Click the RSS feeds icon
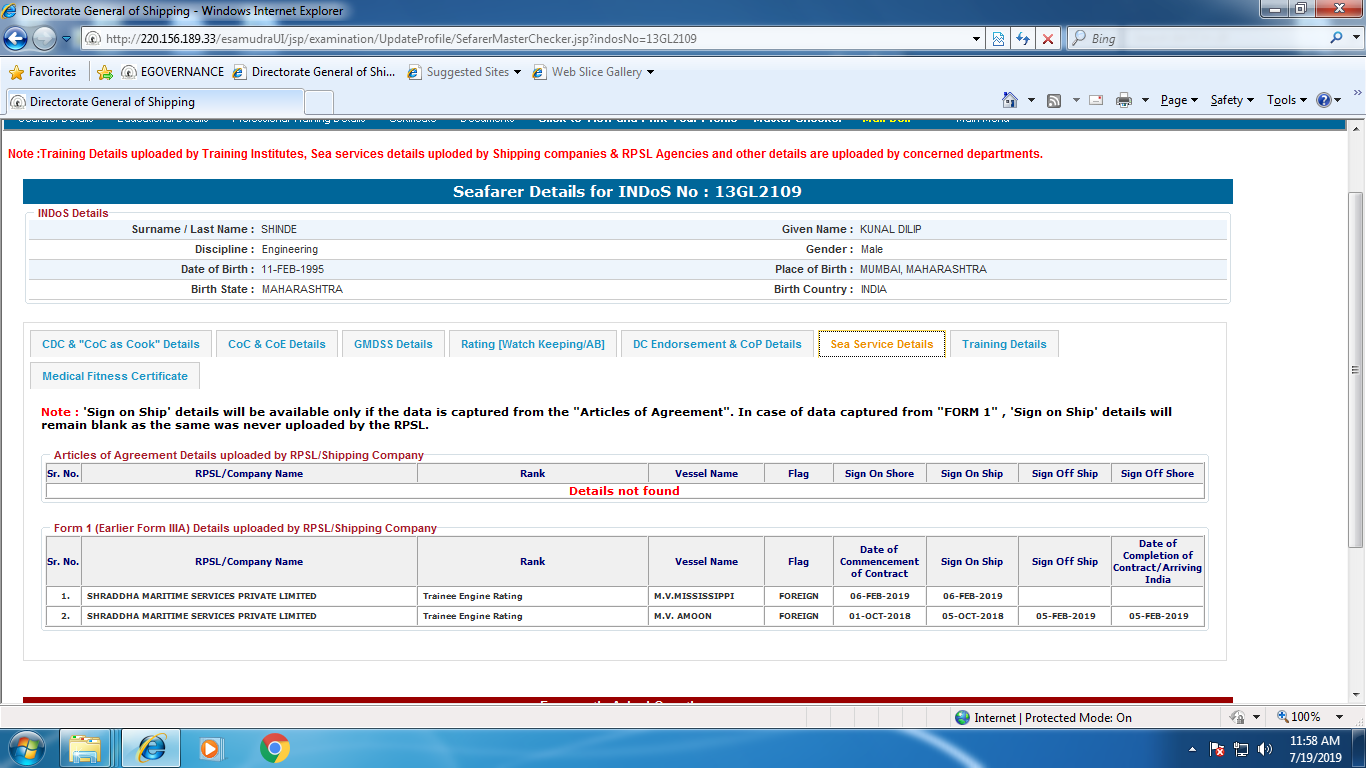This screenshot has width=1366, height=768. click(1054, 100)
